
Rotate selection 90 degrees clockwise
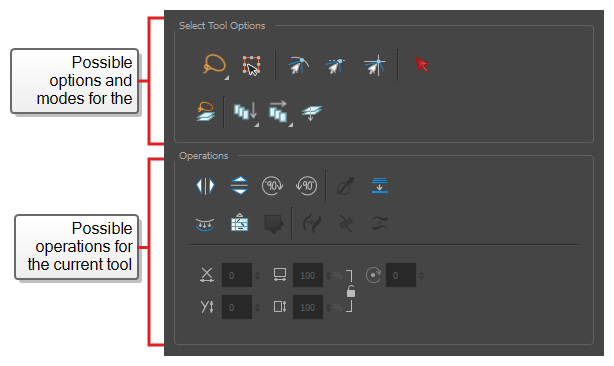(273, 186)
